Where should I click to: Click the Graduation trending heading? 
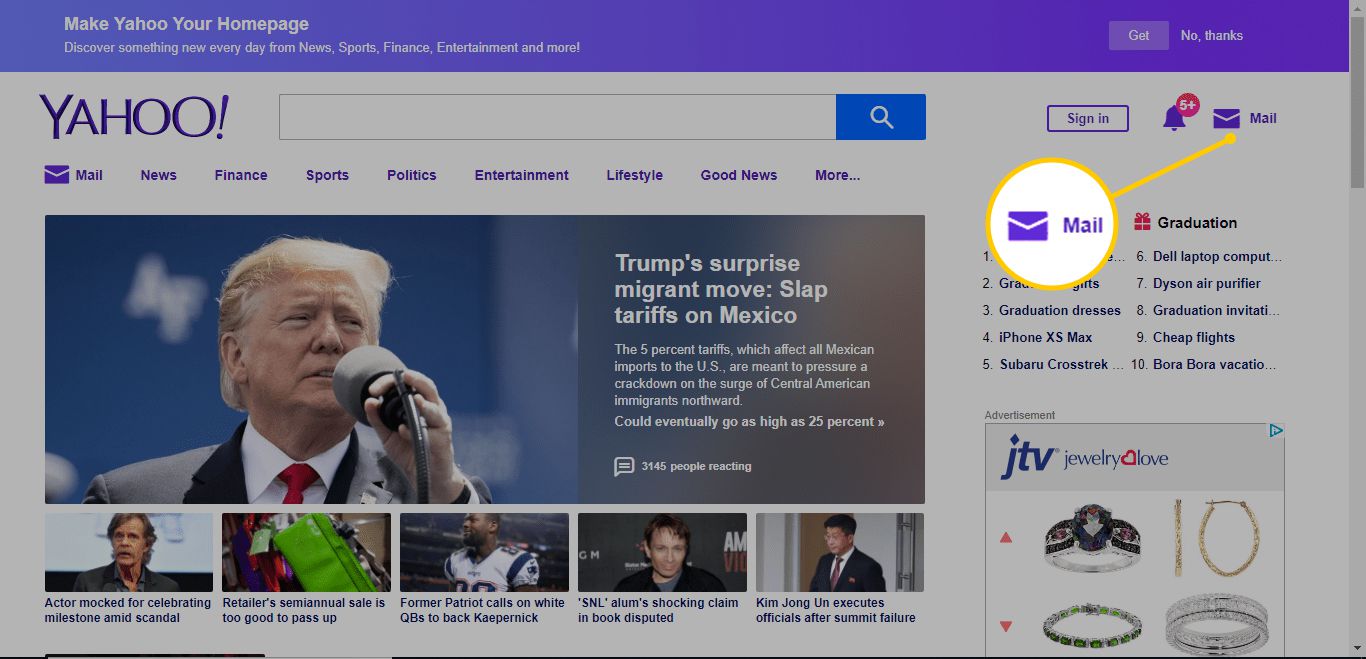click(x=1197, y=222)
